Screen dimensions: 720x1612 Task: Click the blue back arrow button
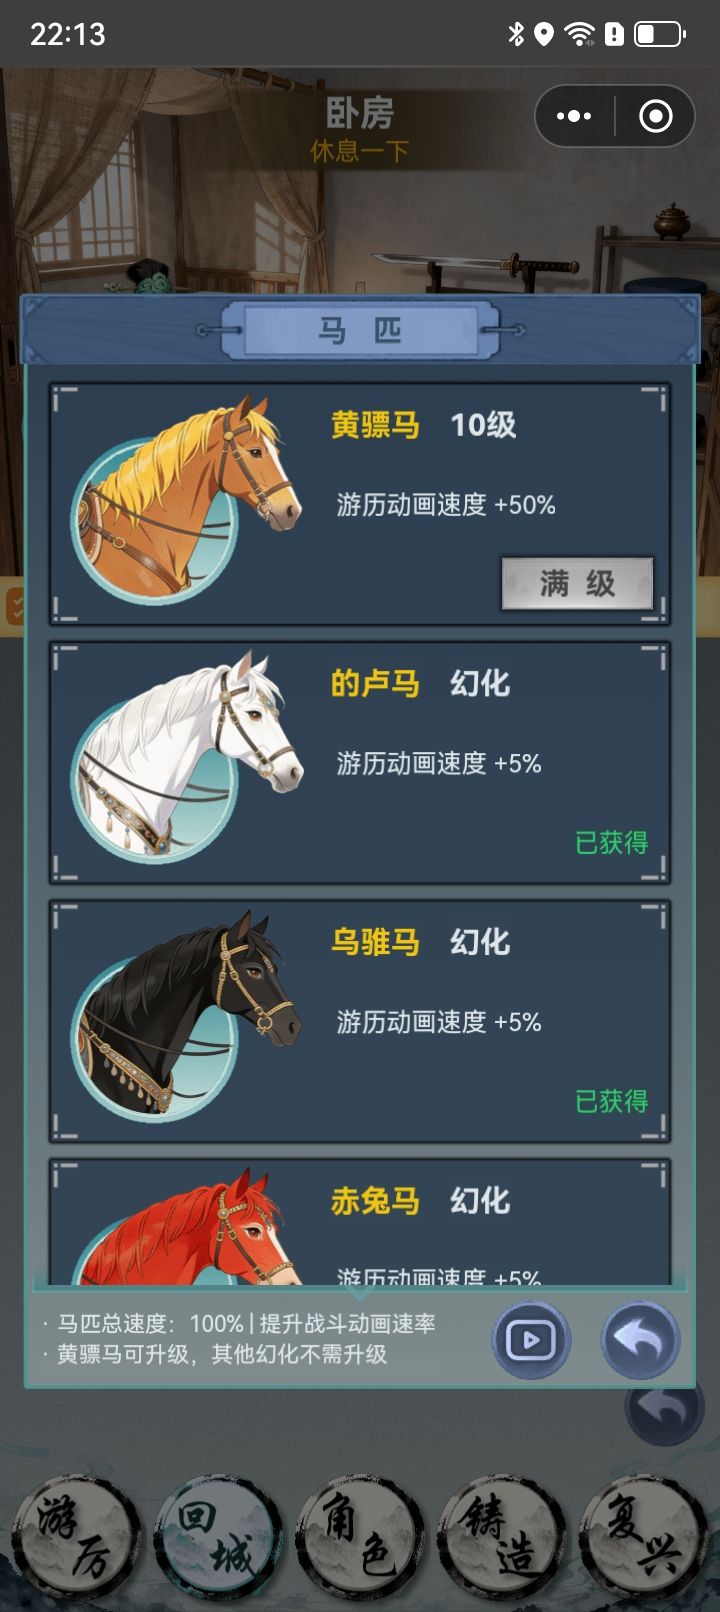pos(641,1340)
